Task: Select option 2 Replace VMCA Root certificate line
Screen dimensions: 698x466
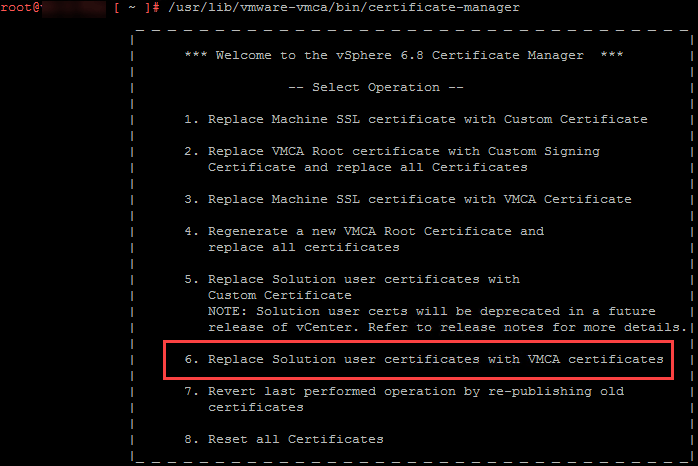Action: [392, 151]
